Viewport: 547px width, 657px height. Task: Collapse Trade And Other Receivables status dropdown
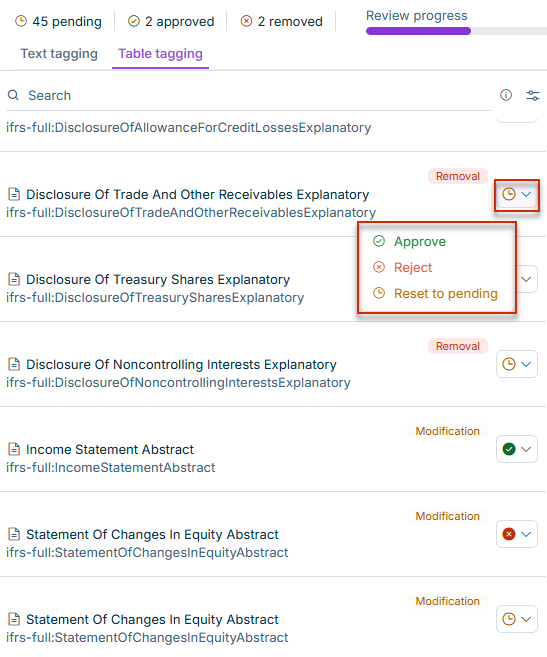click(x=517, y=194)
